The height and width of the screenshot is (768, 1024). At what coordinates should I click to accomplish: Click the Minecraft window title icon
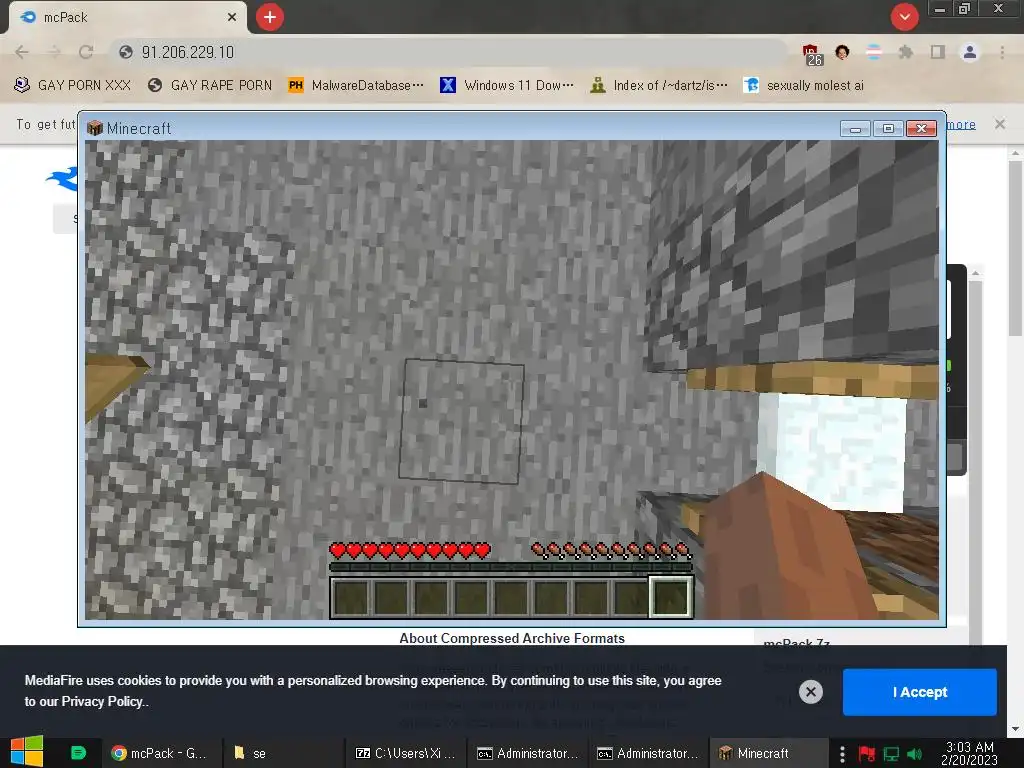tap(95, 128)
